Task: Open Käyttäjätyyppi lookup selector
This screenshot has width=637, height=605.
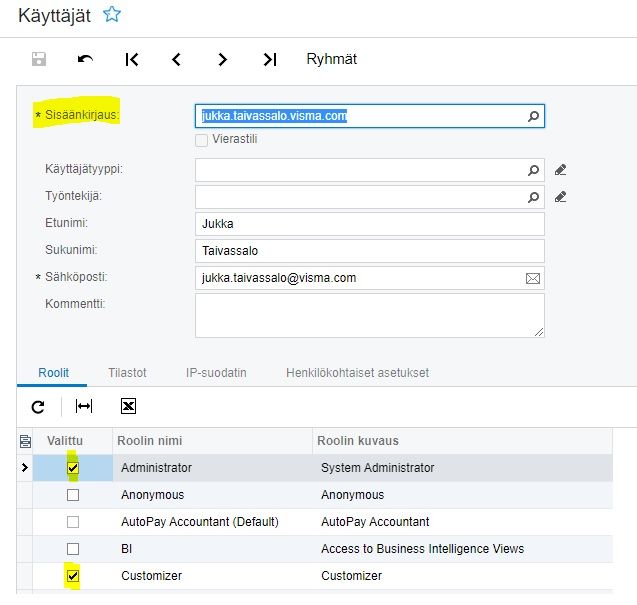Action: pos(533,170)
